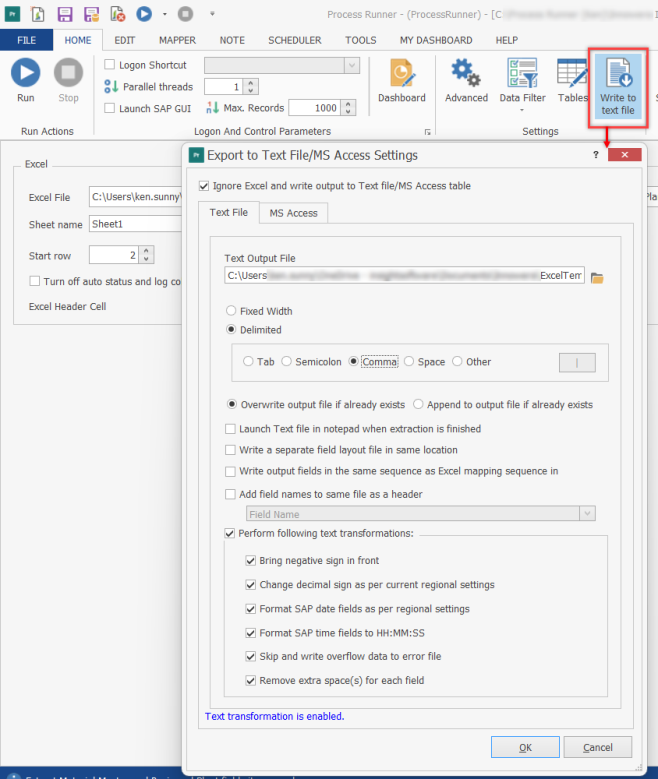Switch to the SCHEDULER ribbon tab
The height and width of the screenshot is (779, 658).
tap(295, 40)
